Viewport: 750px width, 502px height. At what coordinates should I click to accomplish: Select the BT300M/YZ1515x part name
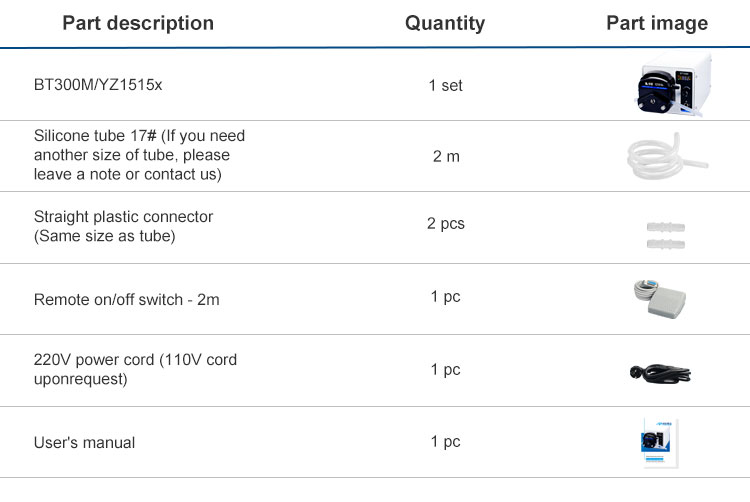coord(98,85)
